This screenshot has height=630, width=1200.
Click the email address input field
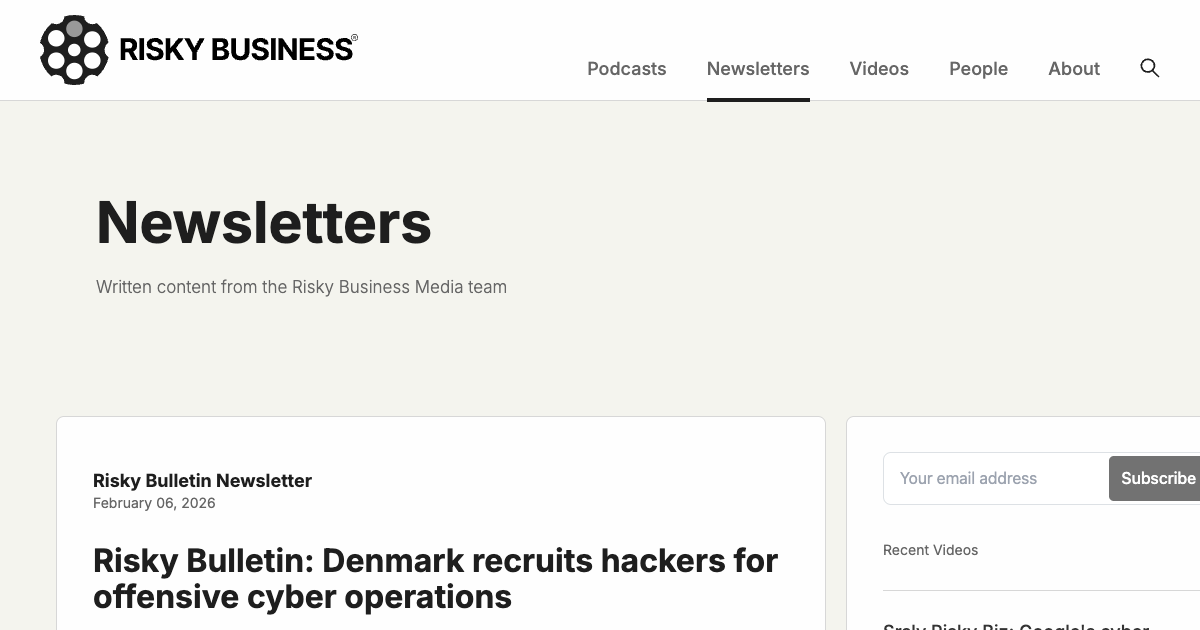[x=985, y=478]
